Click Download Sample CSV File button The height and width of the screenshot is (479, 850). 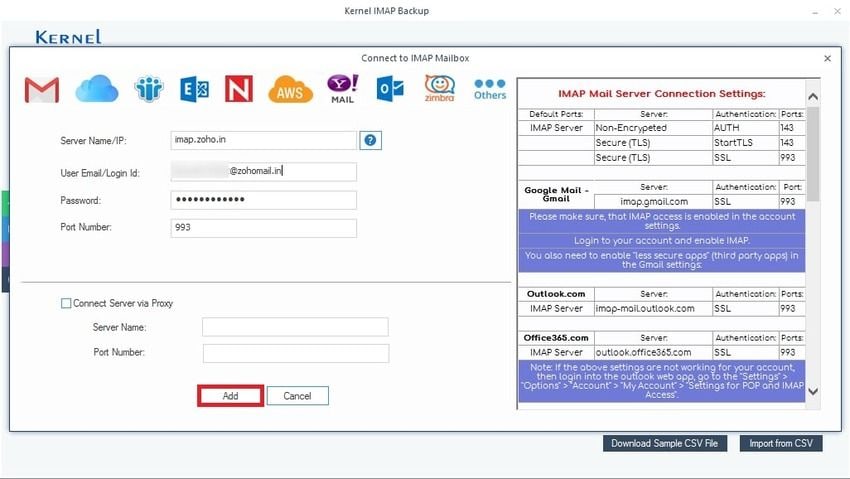(665, 443)
